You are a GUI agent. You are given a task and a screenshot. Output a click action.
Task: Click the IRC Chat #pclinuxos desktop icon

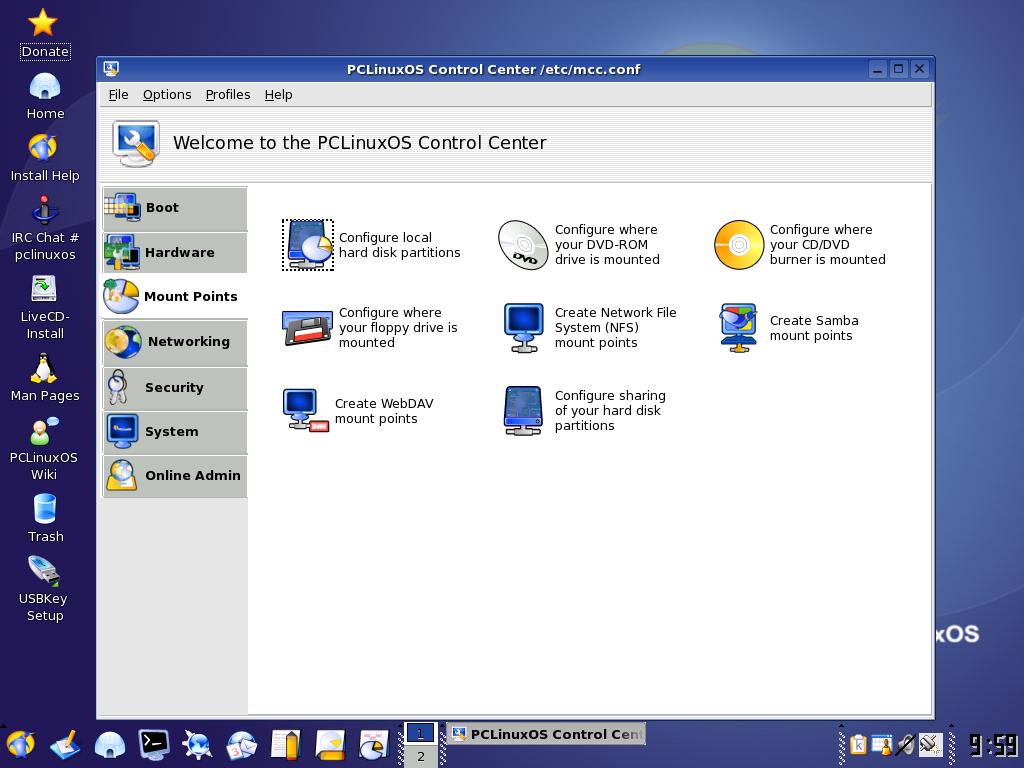[44, 210]
